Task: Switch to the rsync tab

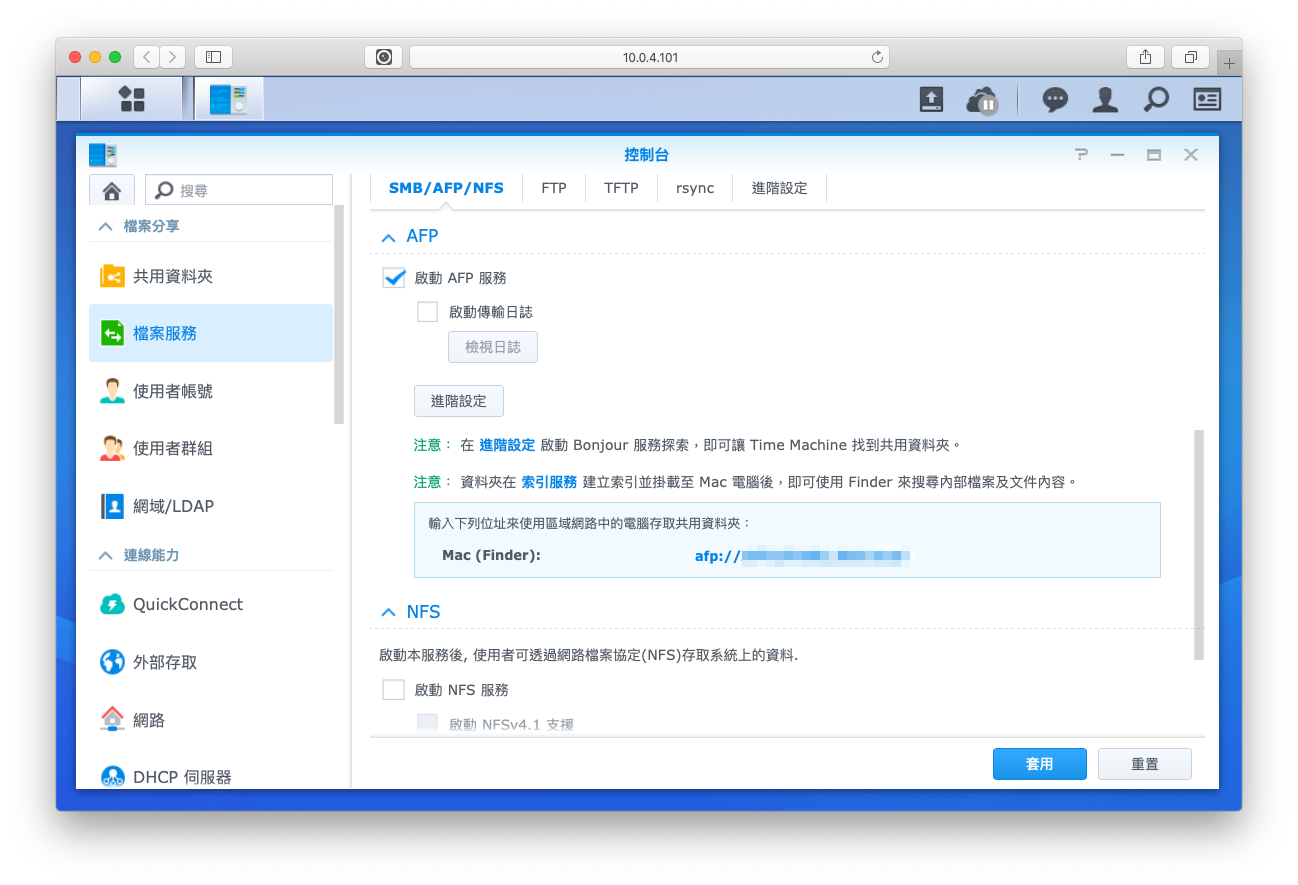Action: 695,188
